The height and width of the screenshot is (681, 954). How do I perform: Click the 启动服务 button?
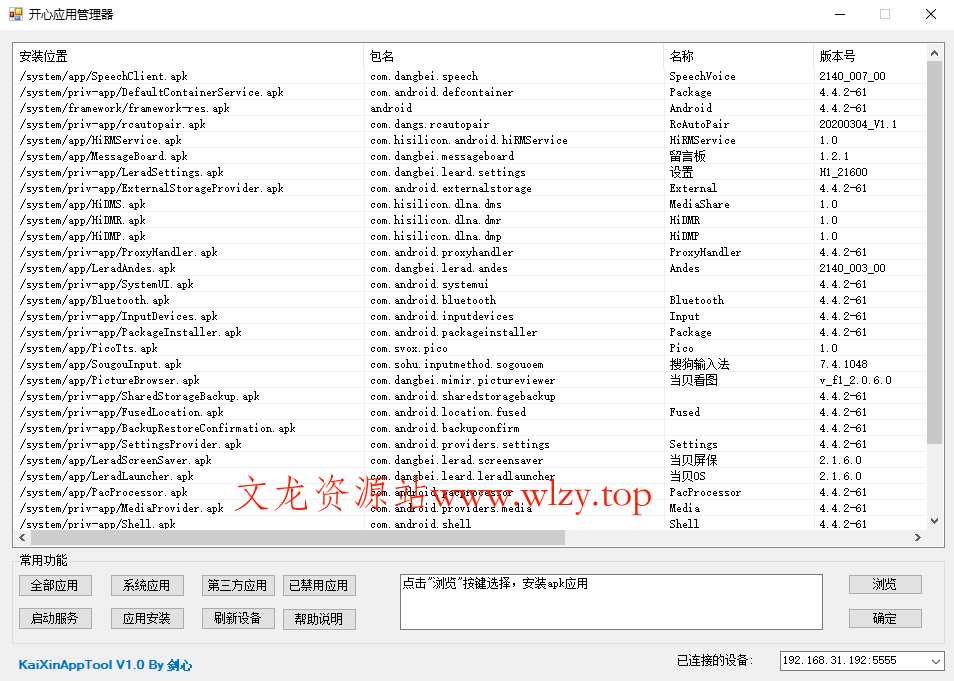[54, 618]
